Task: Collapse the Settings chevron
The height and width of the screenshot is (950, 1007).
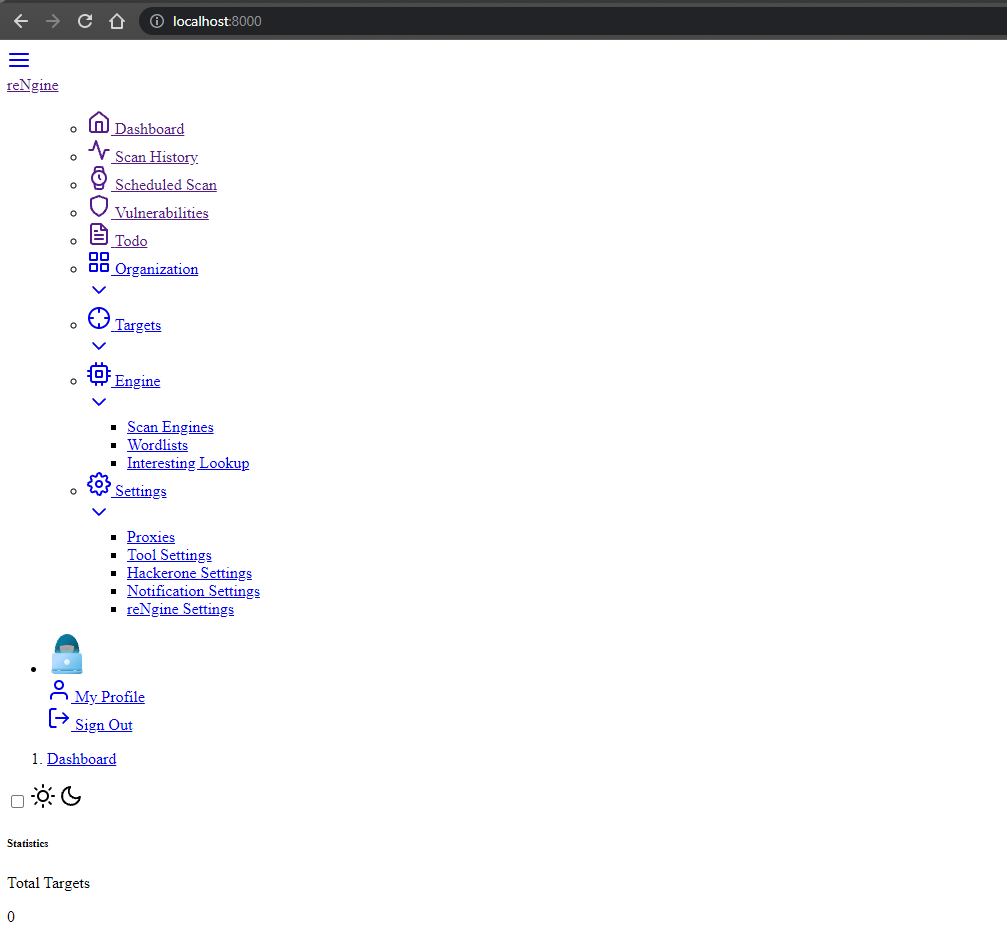Action: tap(99, 511)
